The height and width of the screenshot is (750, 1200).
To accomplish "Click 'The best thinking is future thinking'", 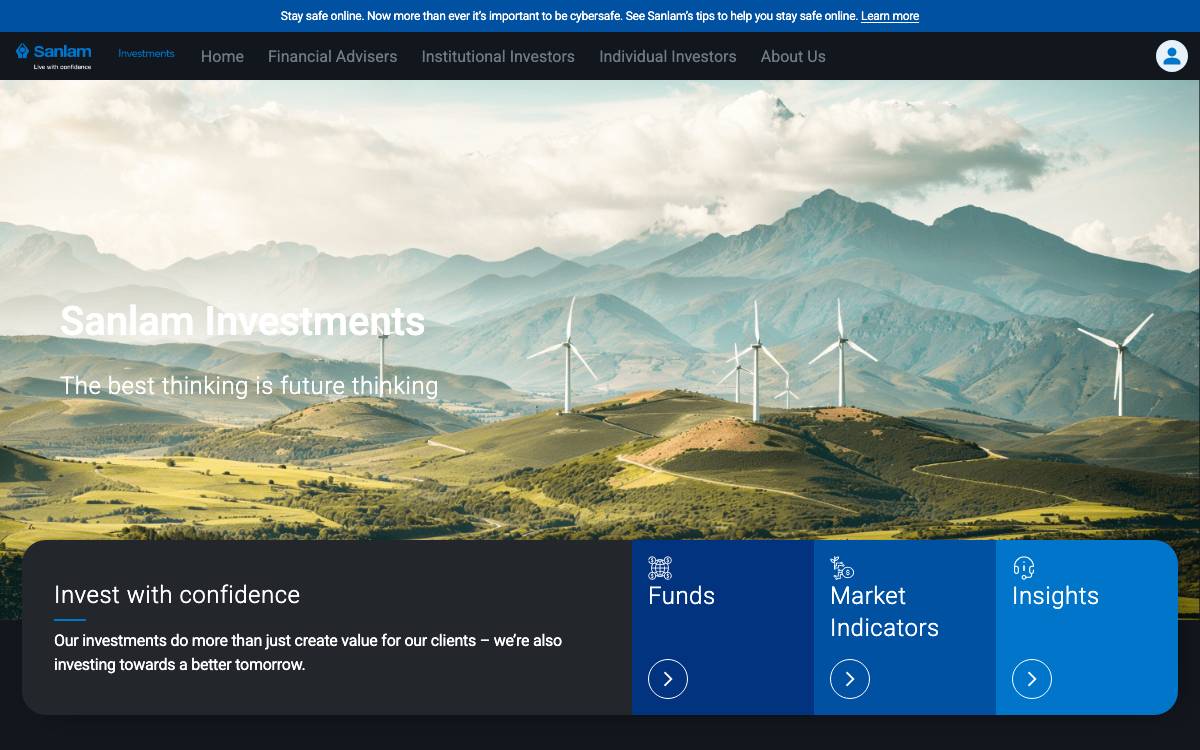I will tap(249, 385).
